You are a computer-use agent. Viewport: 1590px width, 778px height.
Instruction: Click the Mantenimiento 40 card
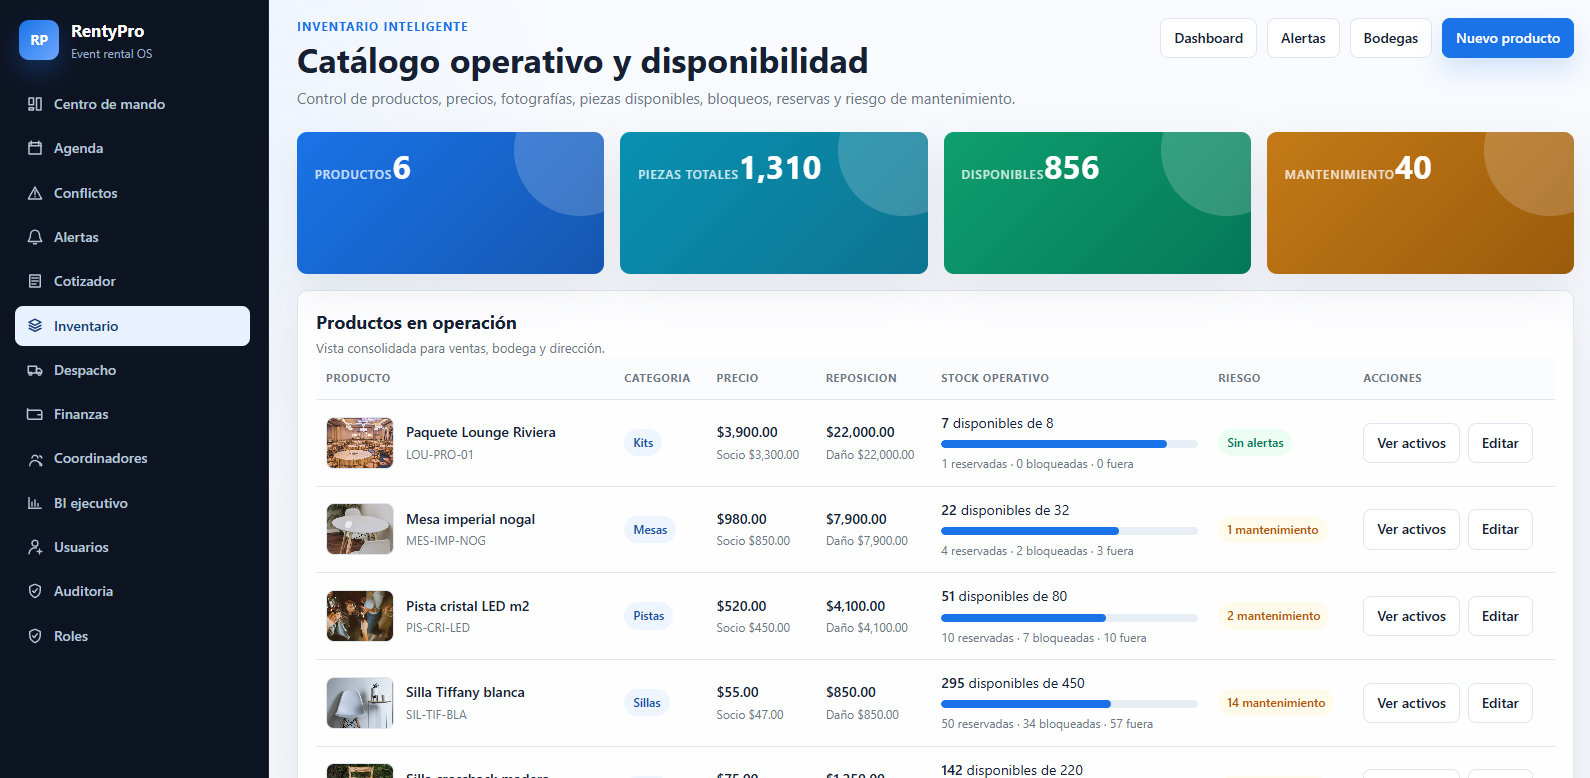(1420, 203)
